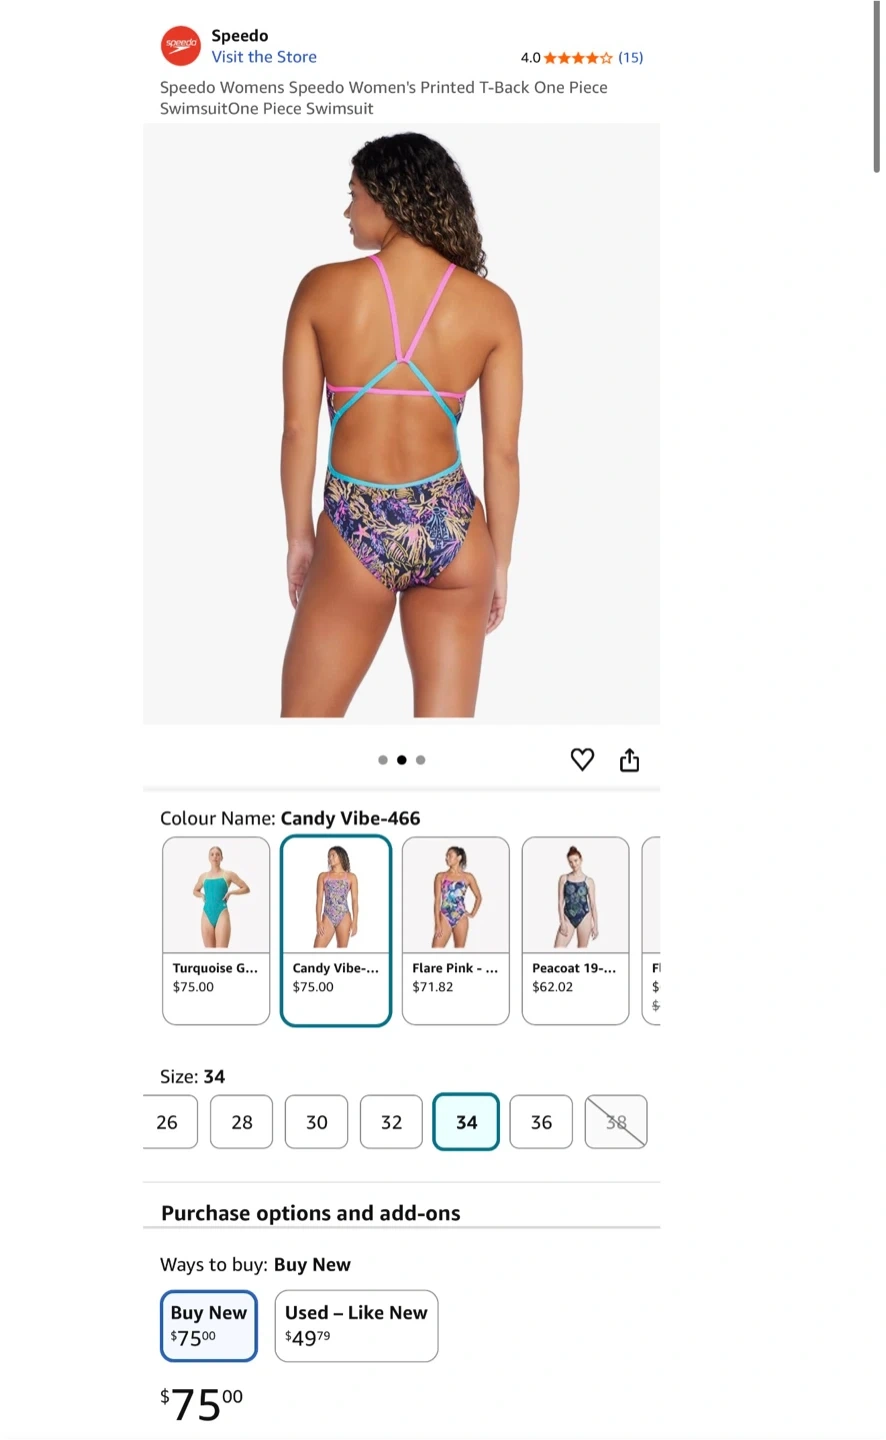
Task: Choose size 28
Action: pos(242,1122)
